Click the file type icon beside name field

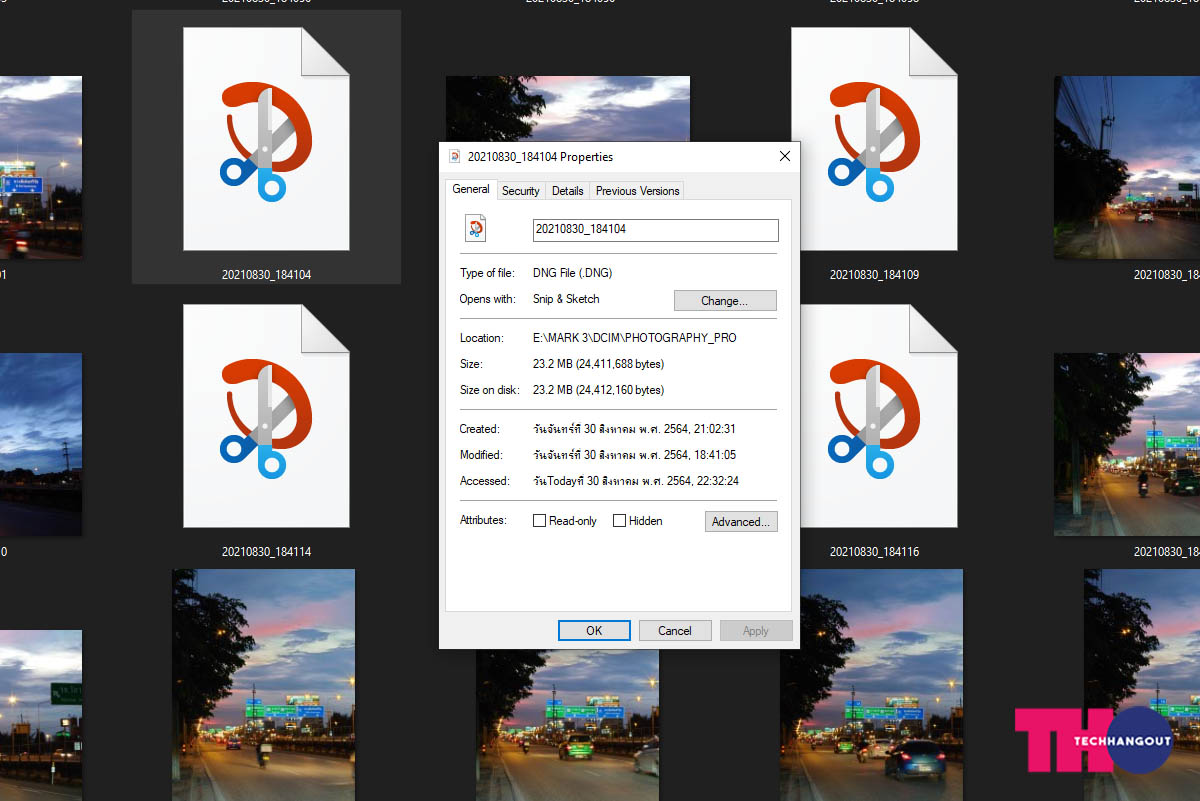[x=476, y=229]
